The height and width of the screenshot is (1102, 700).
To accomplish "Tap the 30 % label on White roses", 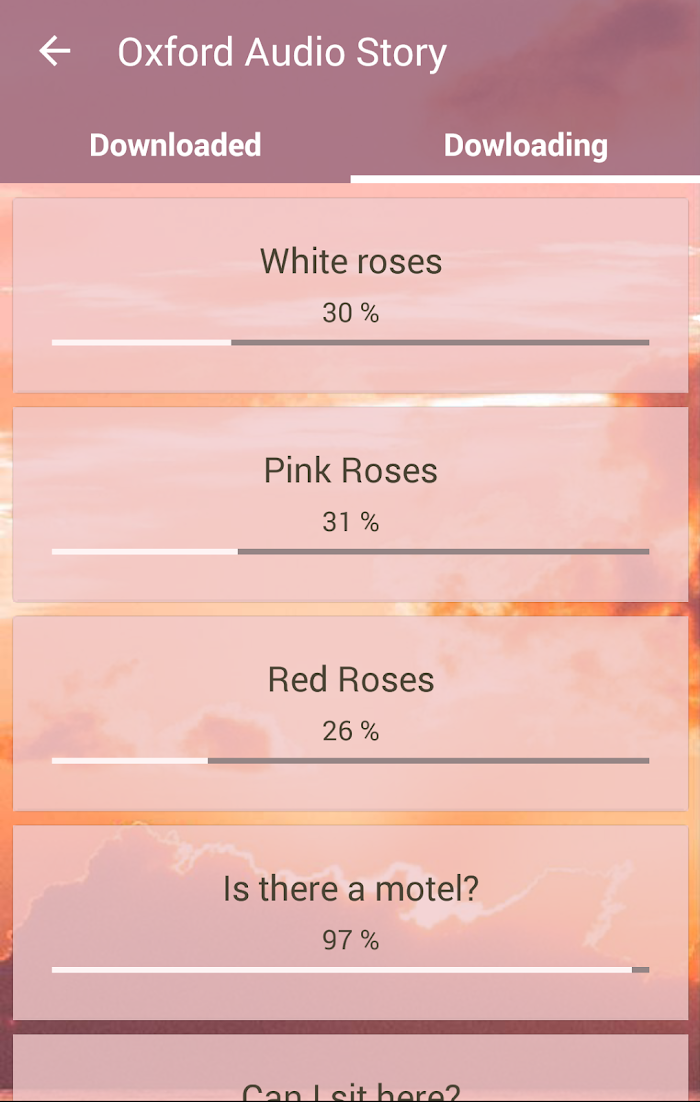I will coord(350,313).
